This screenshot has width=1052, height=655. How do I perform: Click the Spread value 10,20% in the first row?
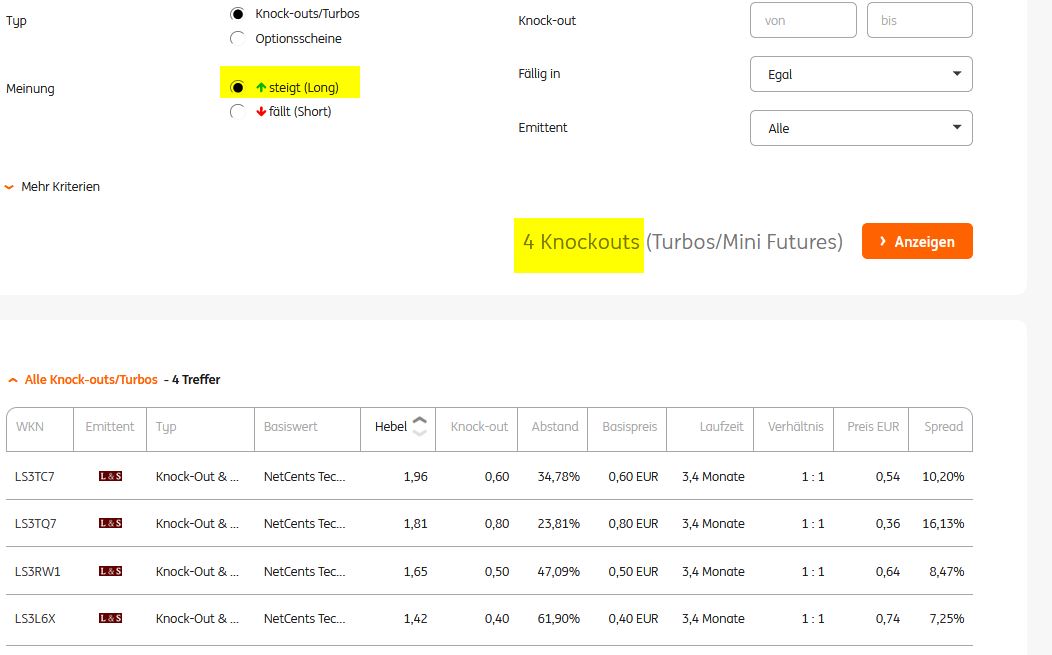click(944, 477)
